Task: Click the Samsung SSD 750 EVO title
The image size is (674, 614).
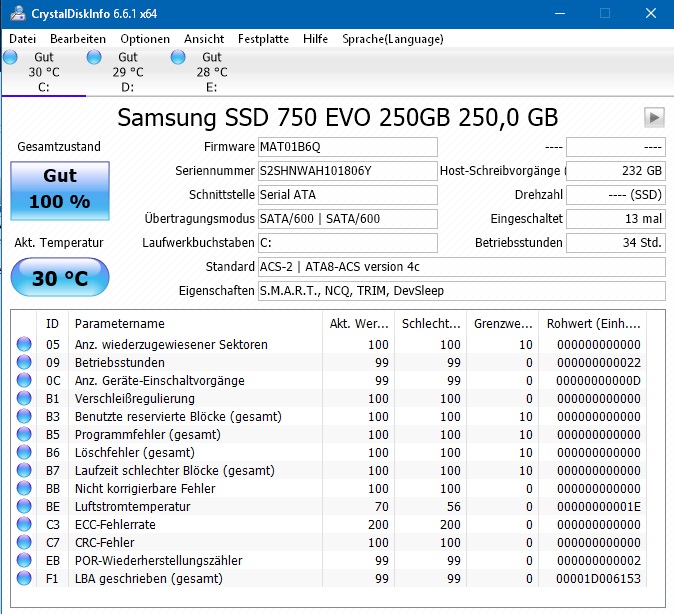Action: click(x=337, y=117)
